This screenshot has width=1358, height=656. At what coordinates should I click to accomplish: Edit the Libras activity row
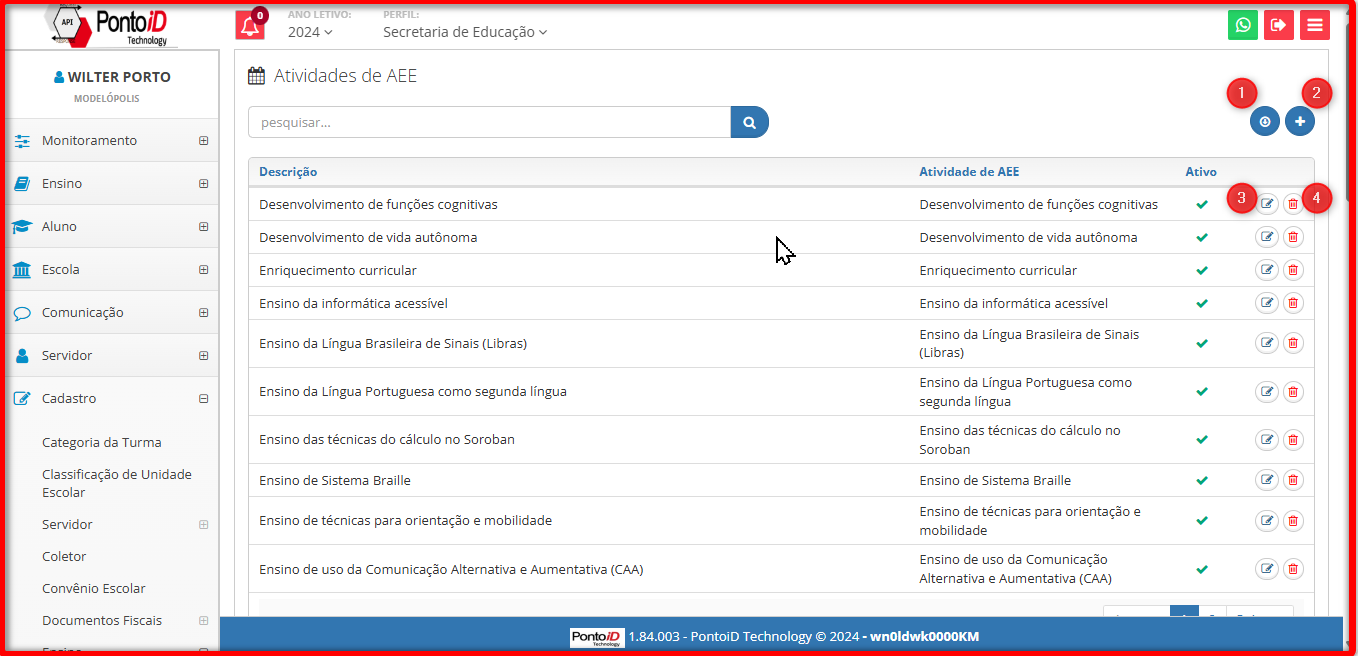tap(1267, 343)
